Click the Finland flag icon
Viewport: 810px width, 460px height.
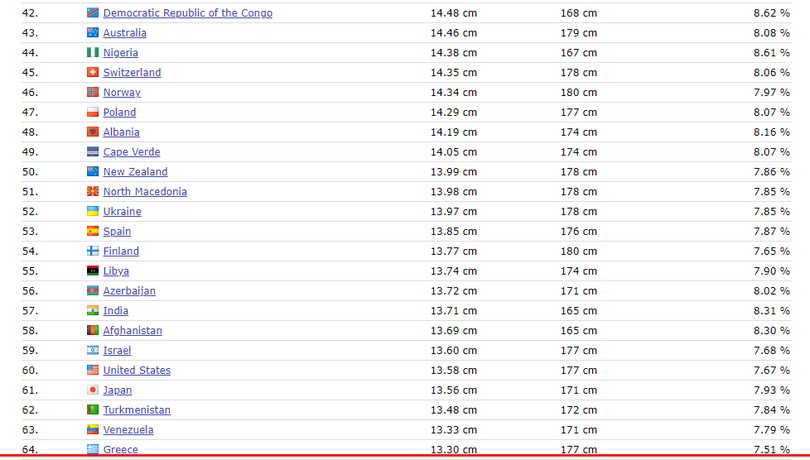coord(93,251)
